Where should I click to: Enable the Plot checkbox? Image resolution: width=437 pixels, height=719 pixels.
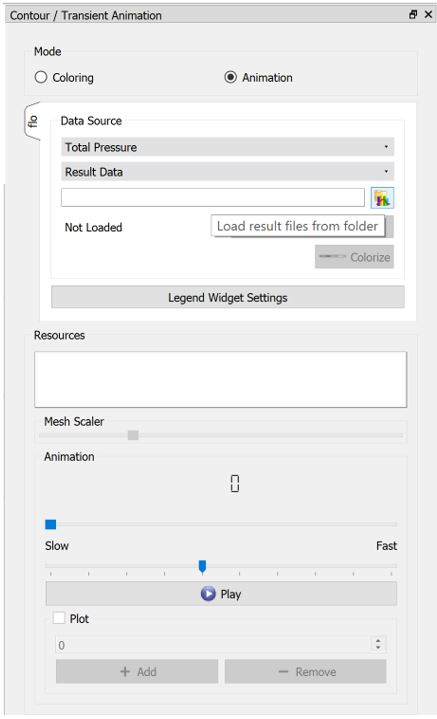pos(59,618)
